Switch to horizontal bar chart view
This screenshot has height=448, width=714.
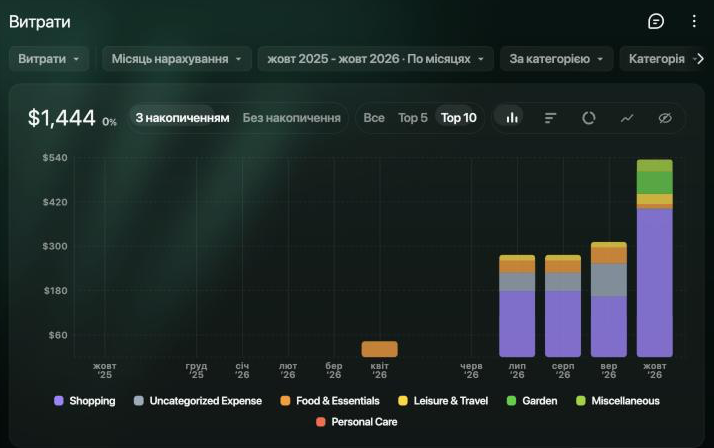pyautogui.click(x=550, y=118)
